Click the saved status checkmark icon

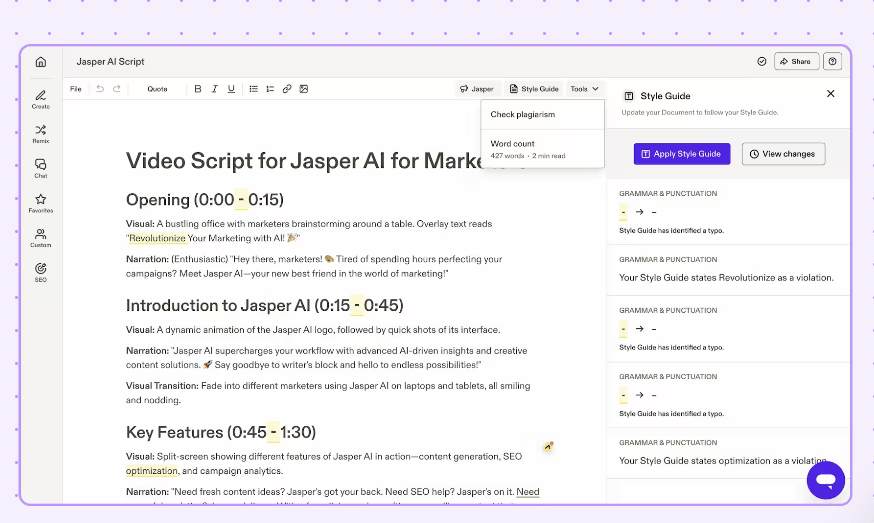click(x=761, y=61)
